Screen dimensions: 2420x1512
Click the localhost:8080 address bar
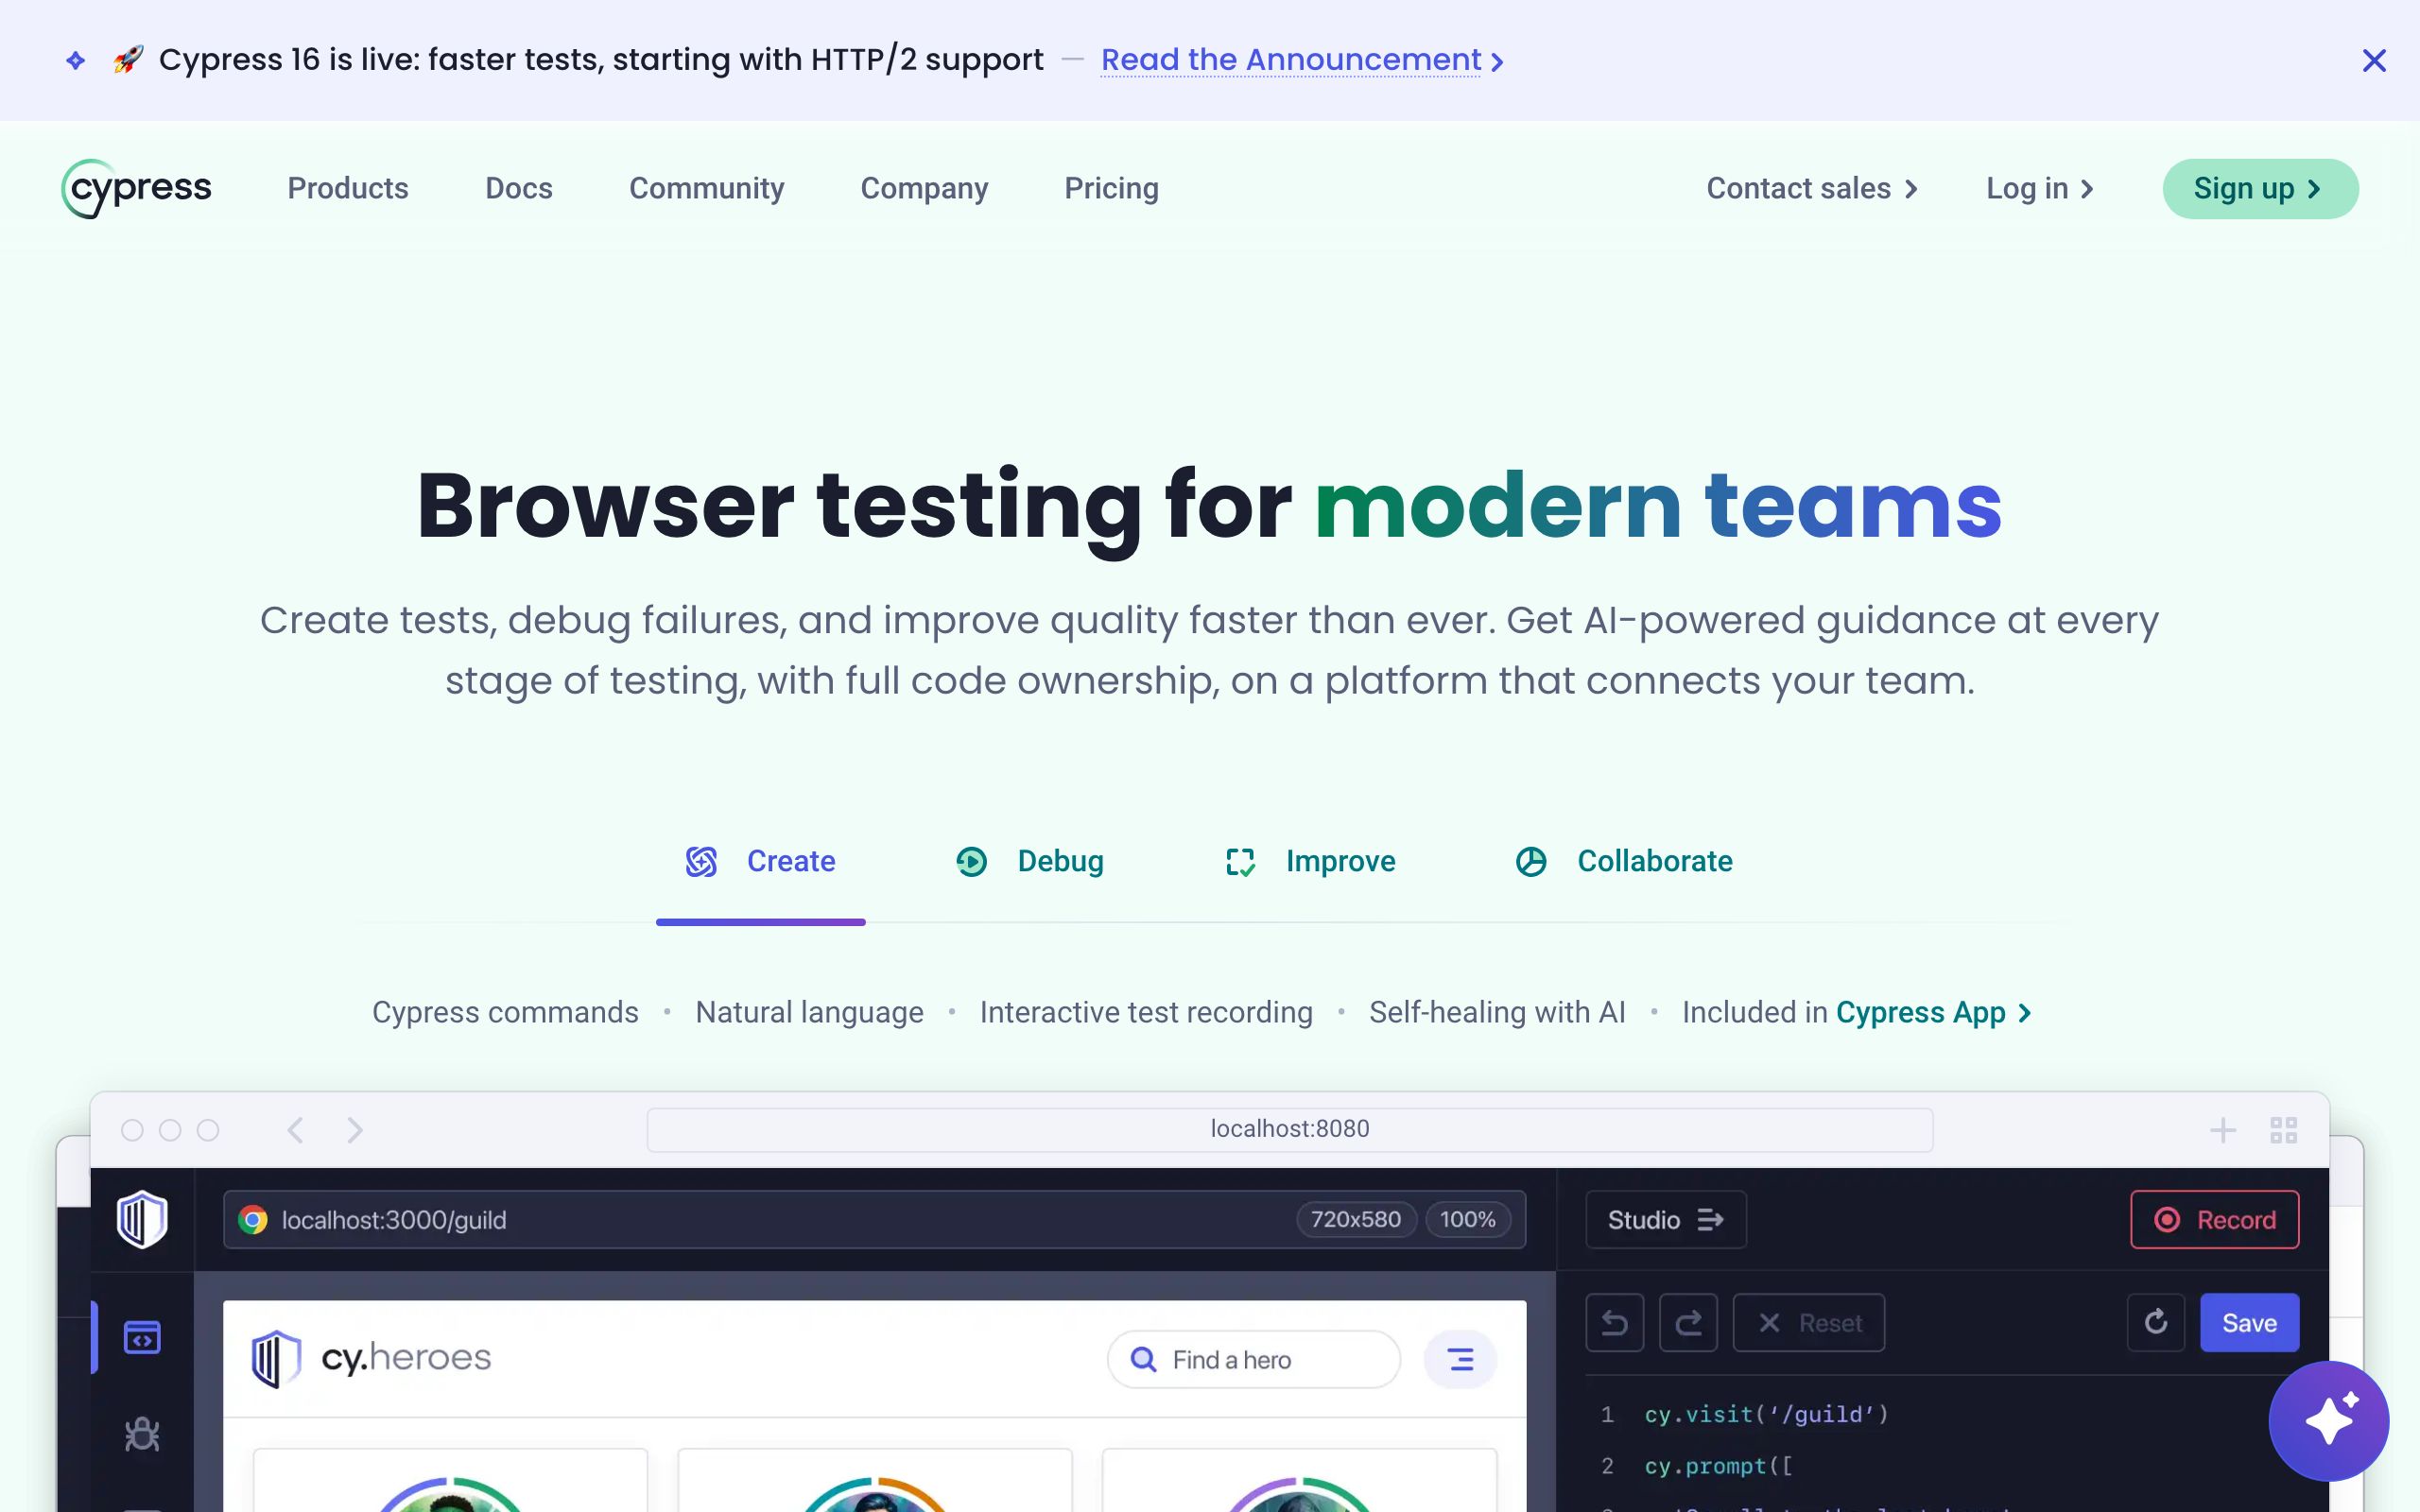(1289, 1129)
